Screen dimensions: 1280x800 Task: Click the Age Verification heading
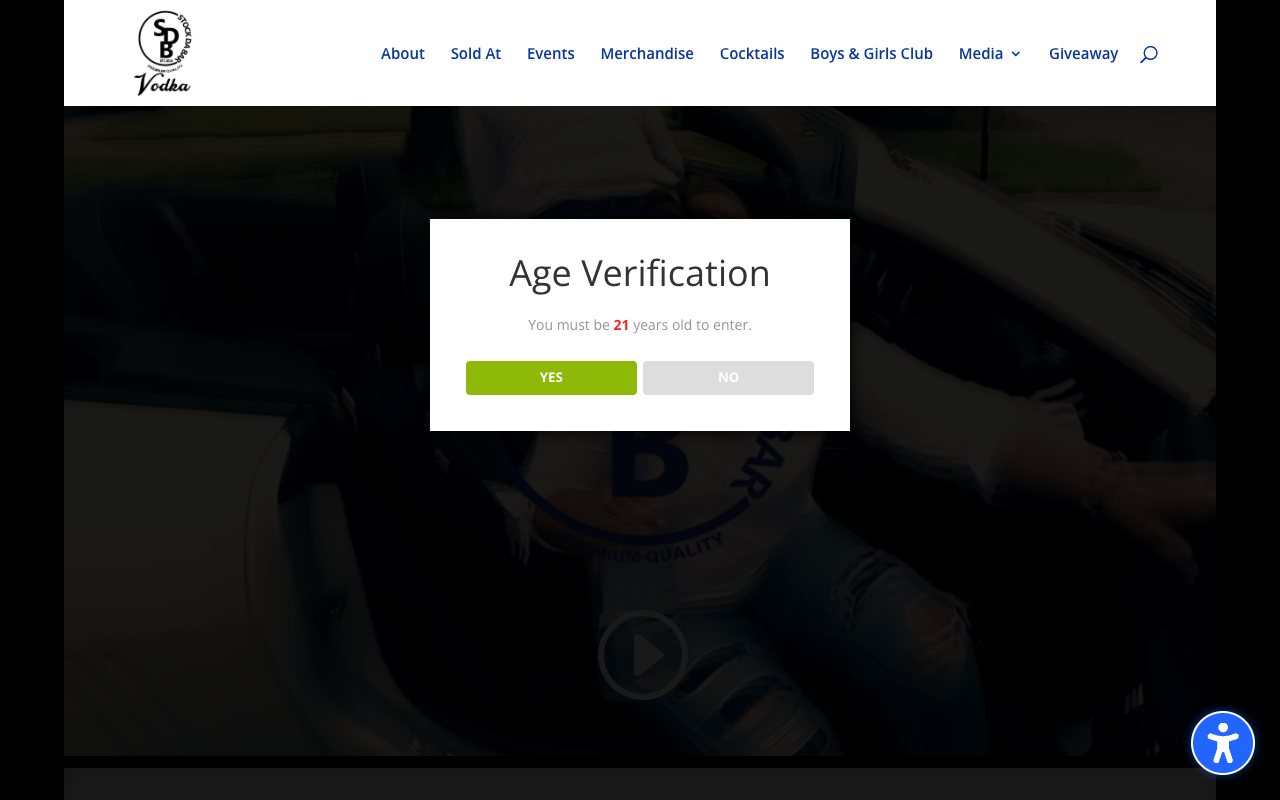click(x=640, y=273)
